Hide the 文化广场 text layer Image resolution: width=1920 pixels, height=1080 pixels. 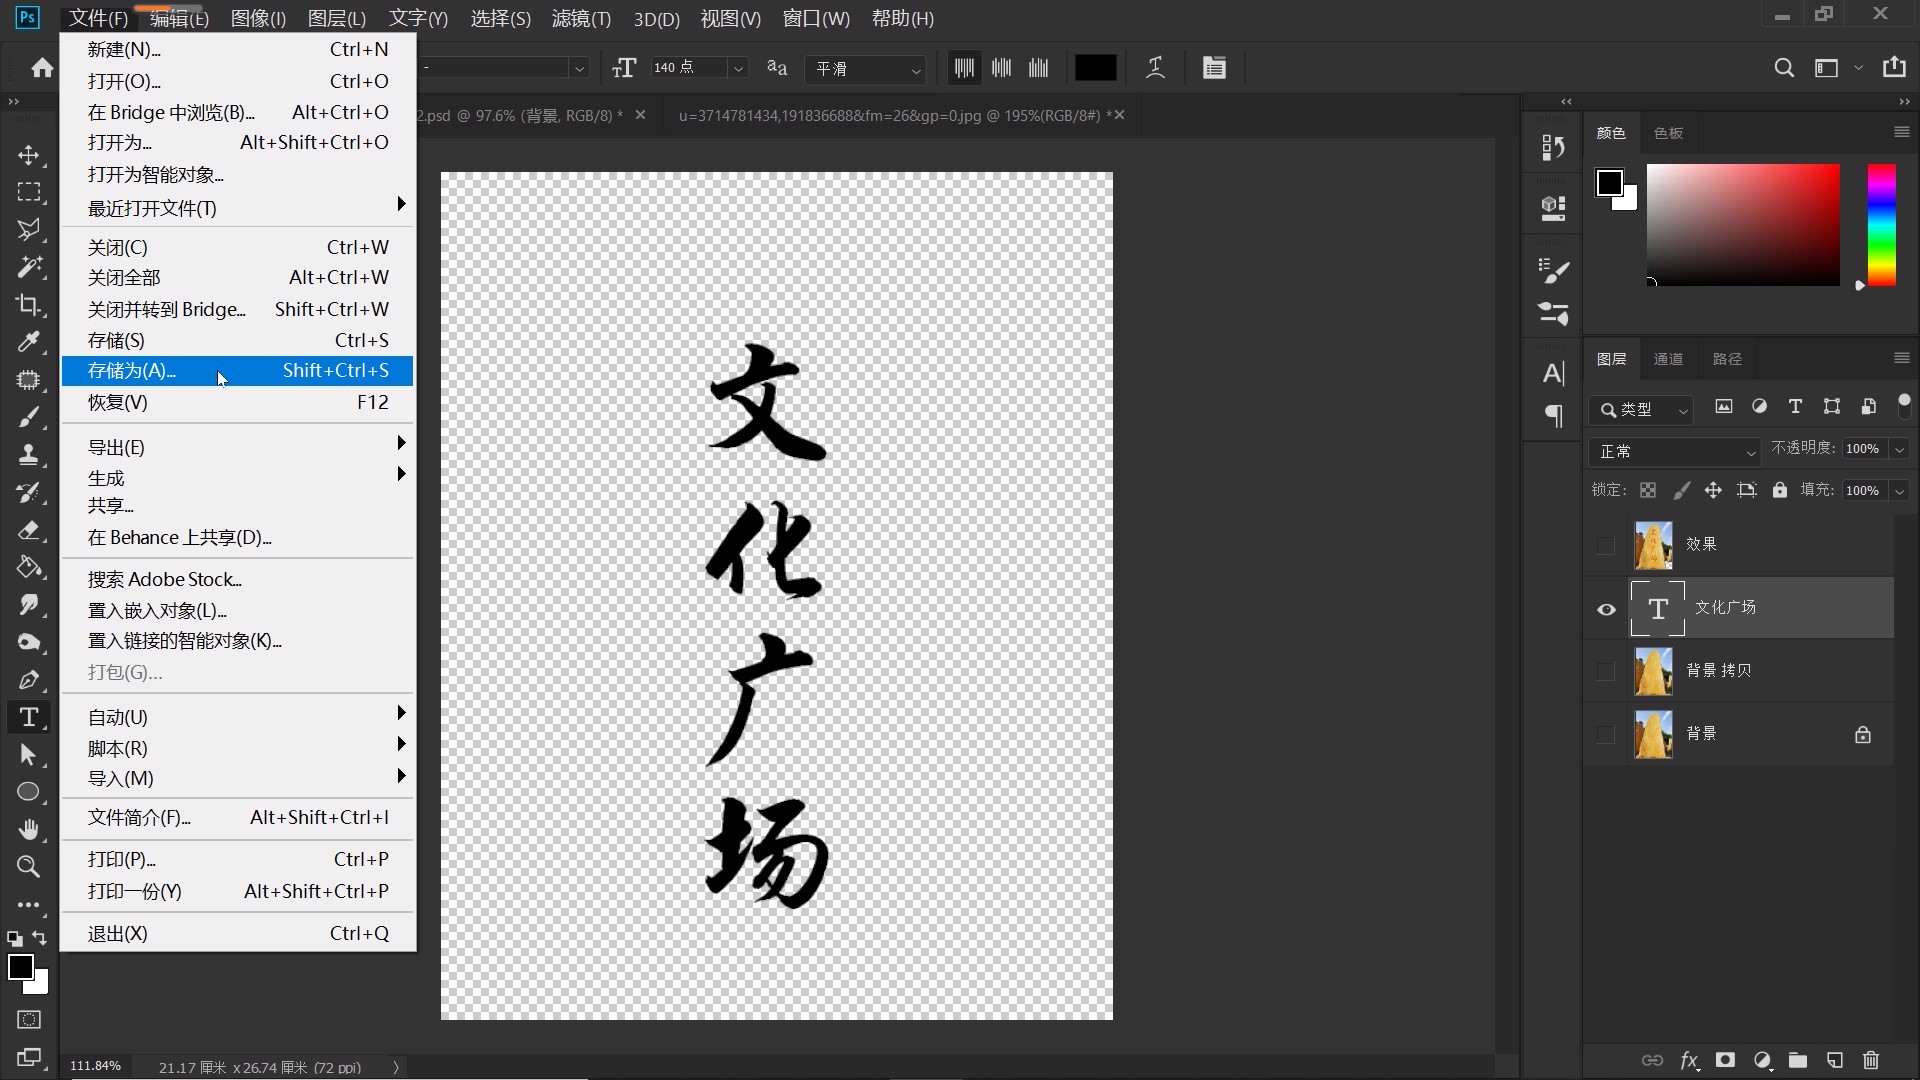click(x=1606, y=609)
